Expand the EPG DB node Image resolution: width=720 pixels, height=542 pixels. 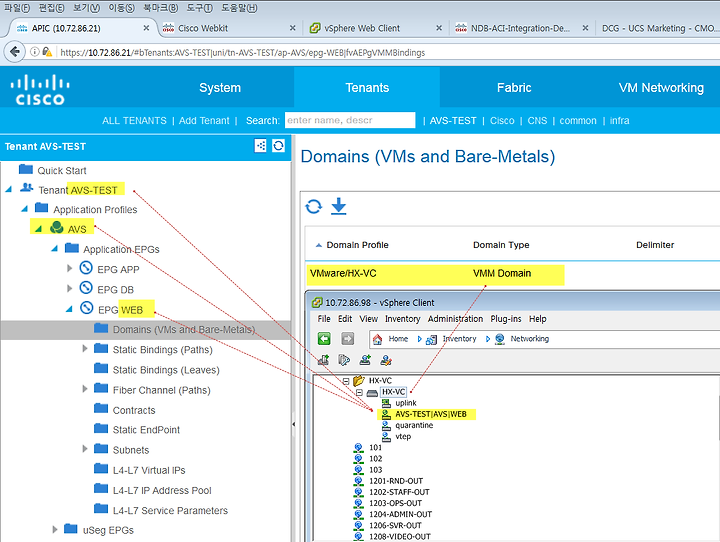click(69, 288)
